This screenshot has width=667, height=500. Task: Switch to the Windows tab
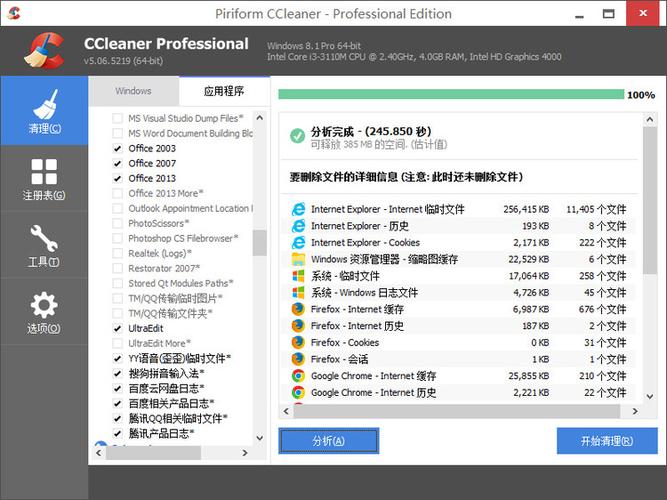tap(134, 91)
